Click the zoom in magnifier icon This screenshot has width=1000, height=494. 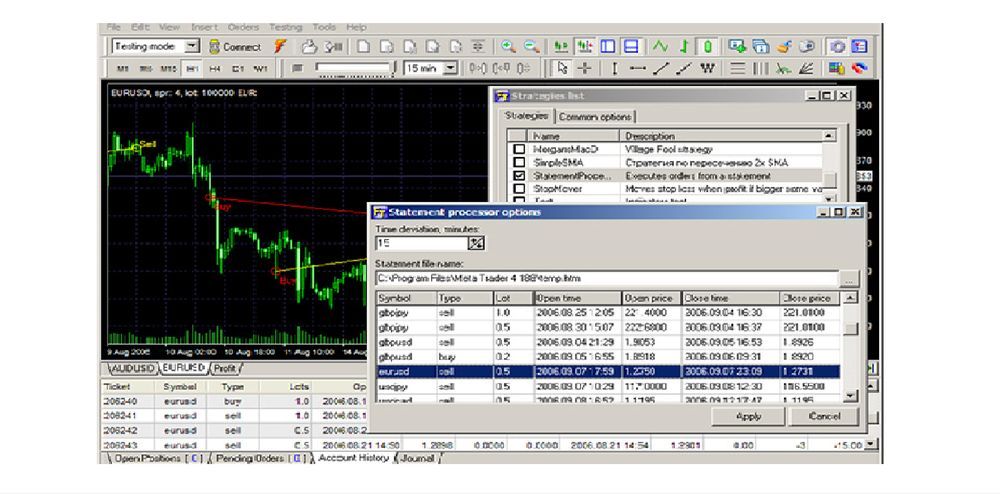(508, 47)
